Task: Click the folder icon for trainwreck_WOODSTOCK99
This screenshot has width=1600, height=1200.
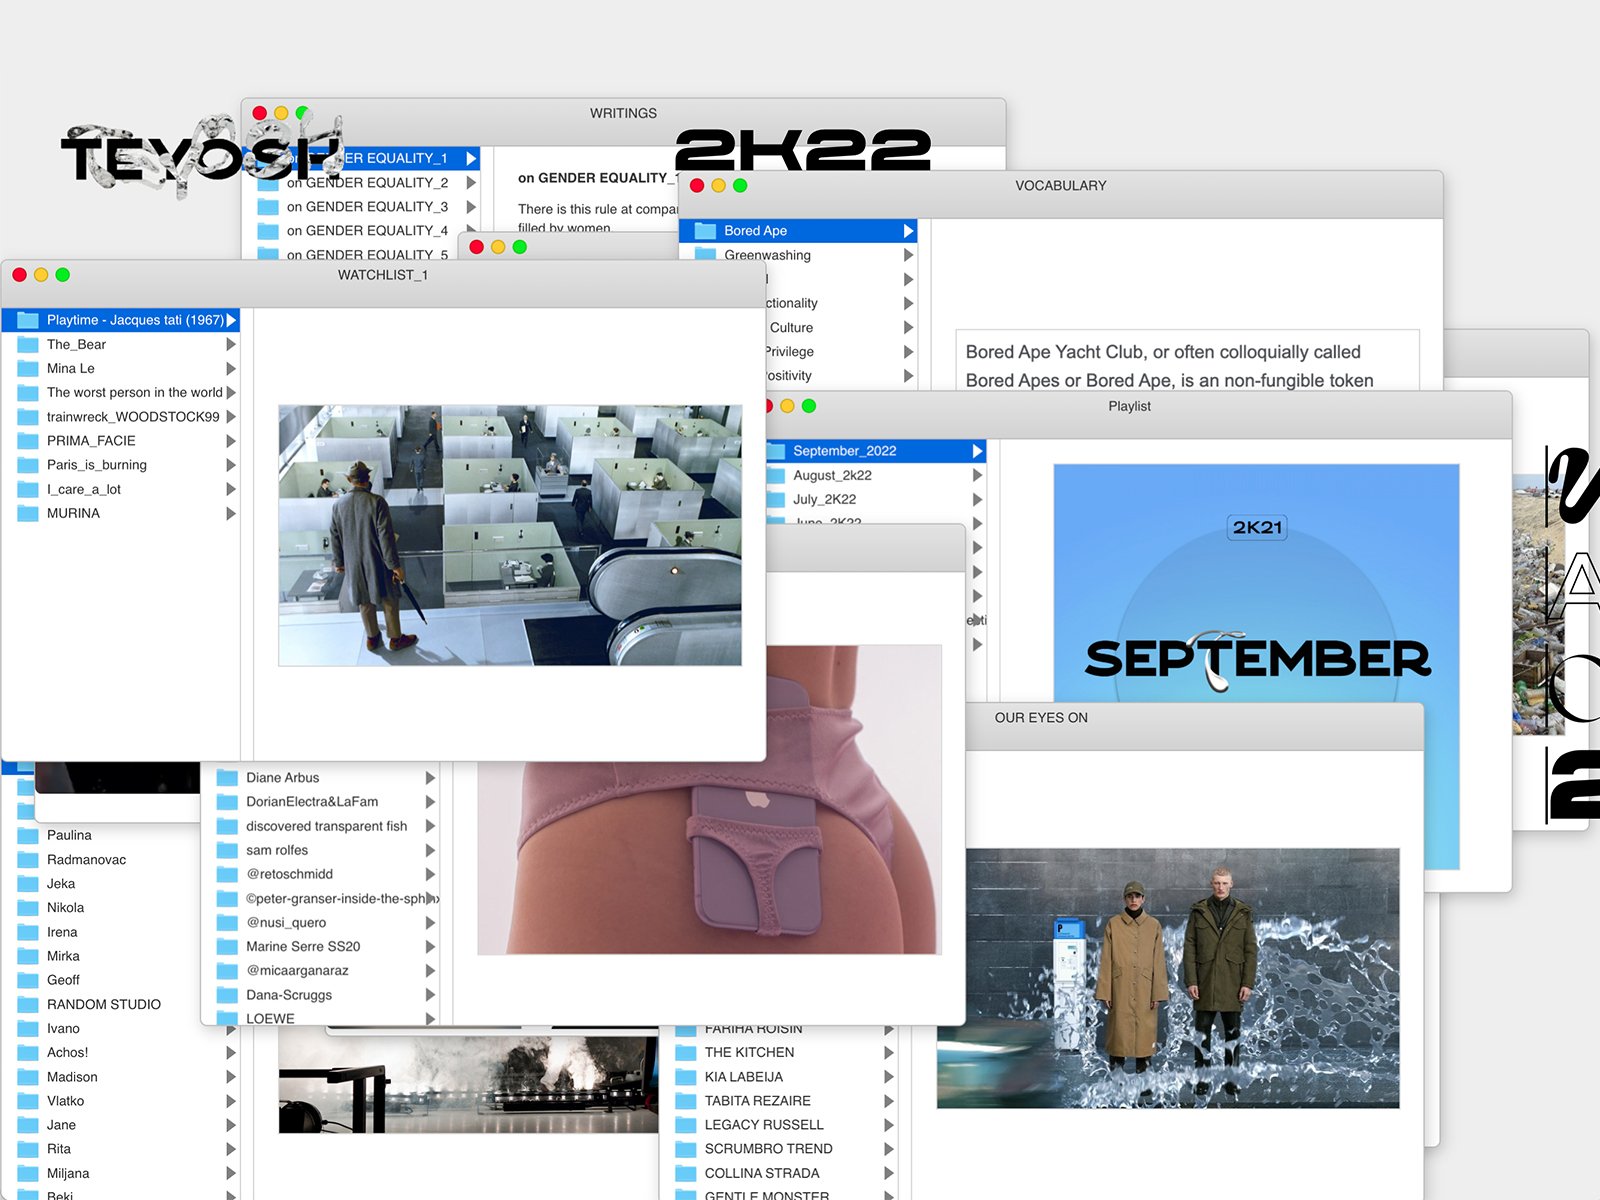Action: tap(28, 417)
